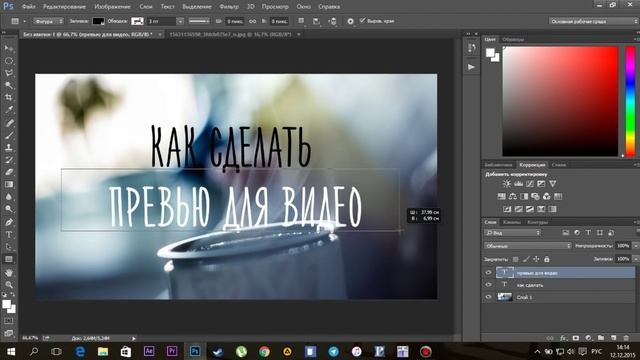Viewport: 640px width, 360px height.
Task: Filter layers by type layers
Action: click(588, 233)
